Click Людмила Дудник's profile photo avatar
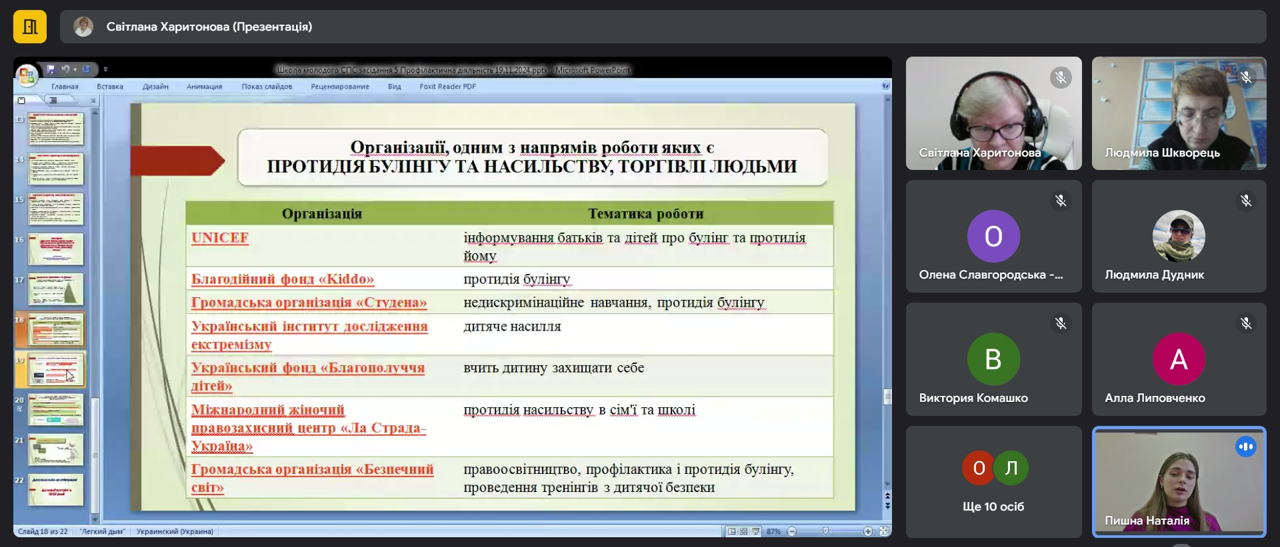Image resolution: width=1280 pixels, height=547 pixels. (x=1179, y=236)
